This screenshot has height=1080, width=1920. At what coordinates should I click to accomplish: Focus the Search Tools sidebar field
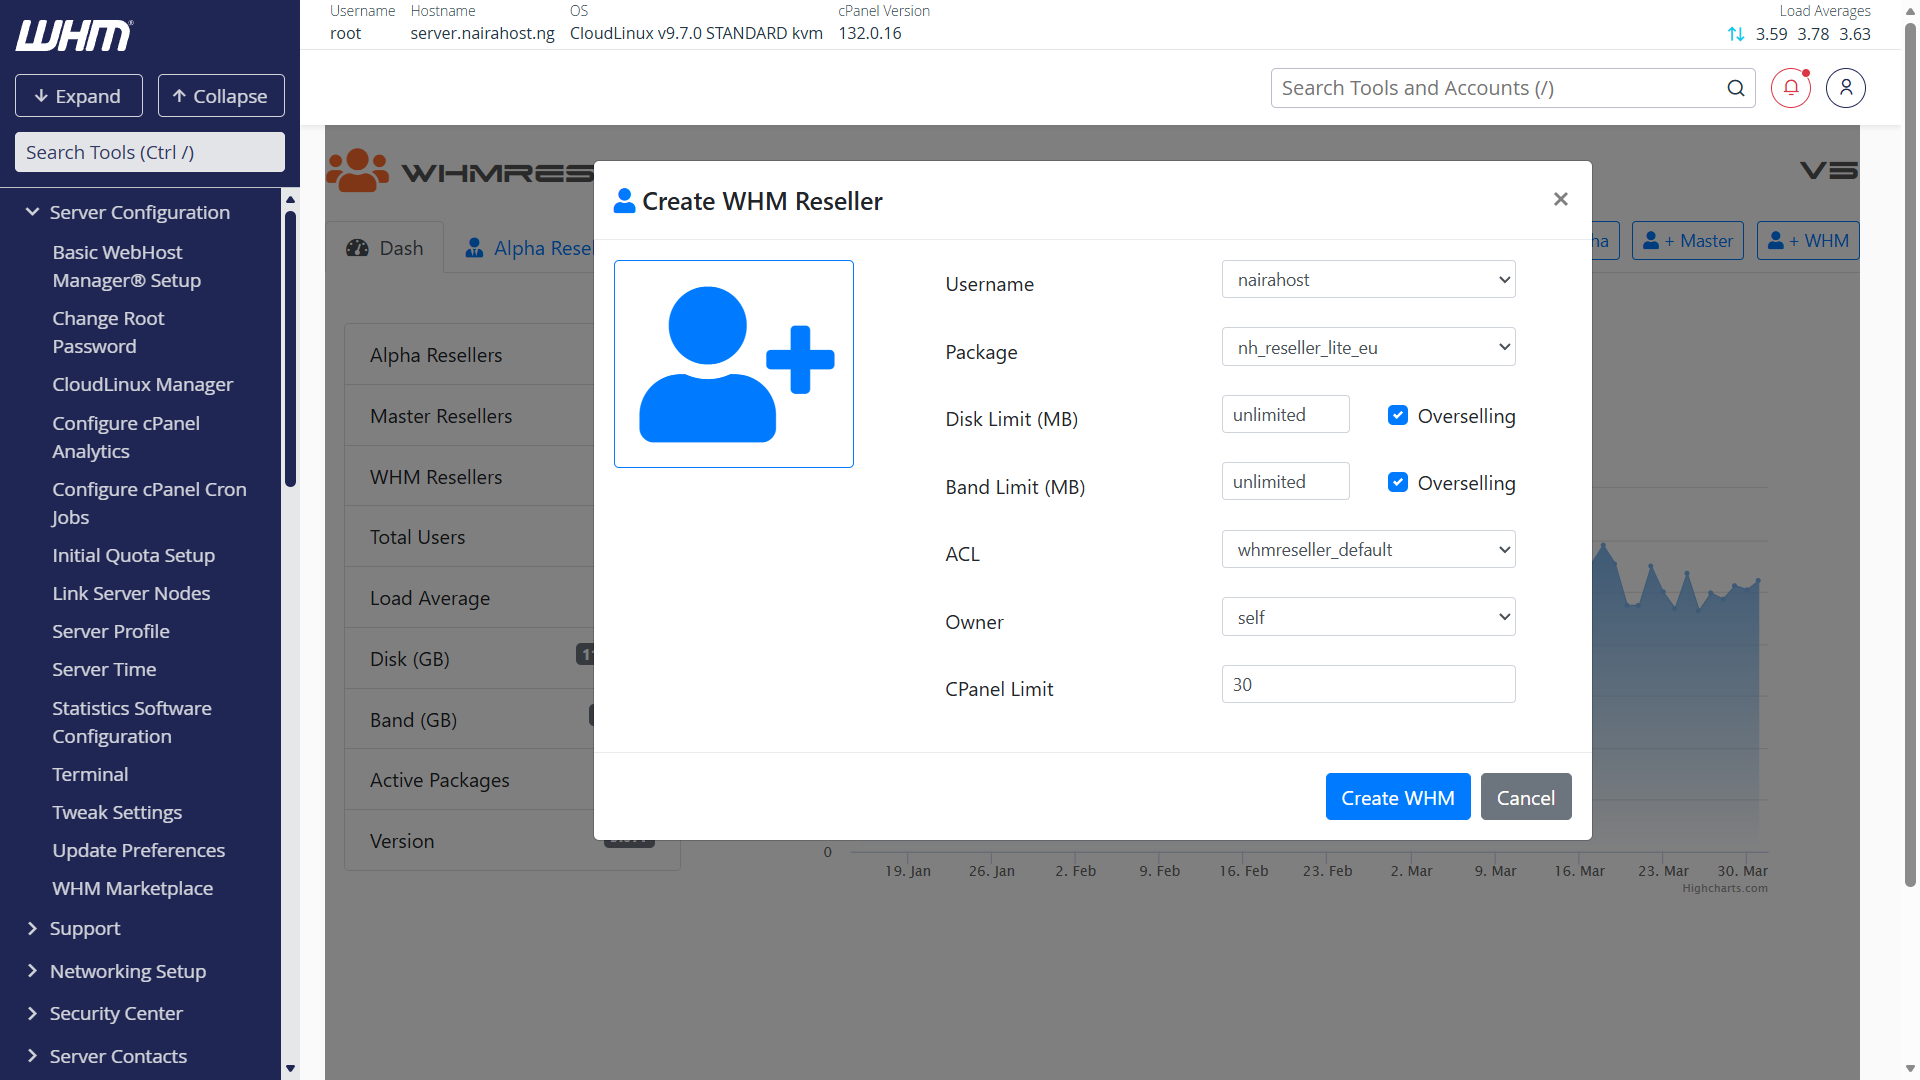pyautogui.click(x=150, y=152)
